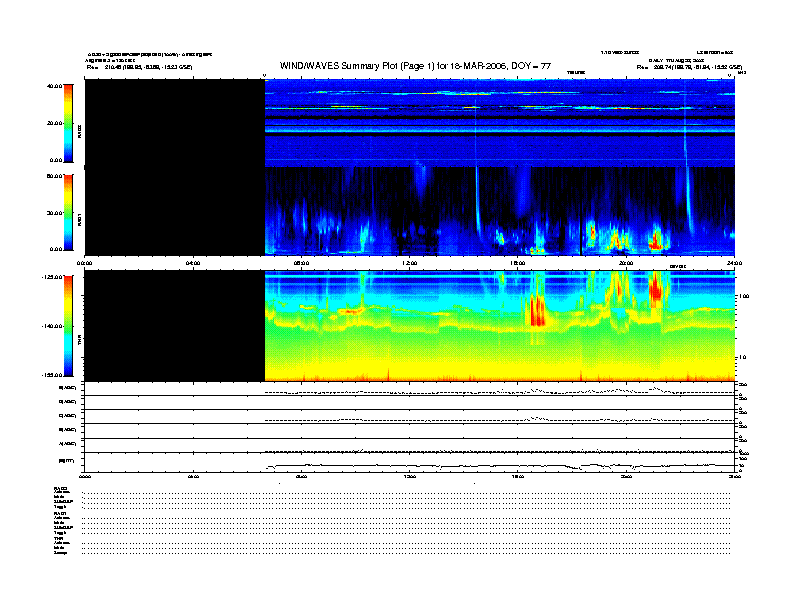The width and height of the screenshot is (792, 612).
Task: Click the RAD2 intensity color bar
Action: click(68, 123)
